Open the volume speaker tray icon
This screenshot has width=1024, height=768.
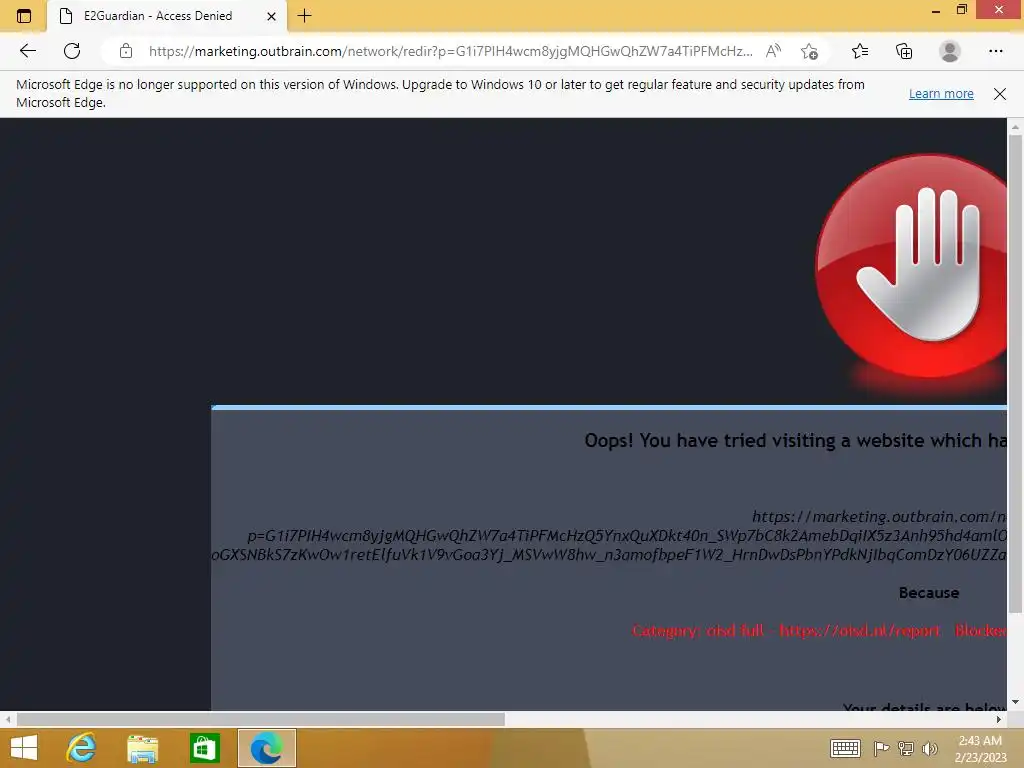(929, 748)
